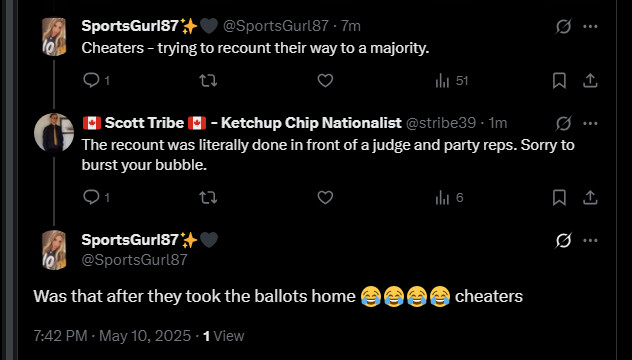The height and width of the screenshot is (360, 632).
Task: Repost Scott Tribe's recount tweet
Action: pyautogui.click(x=208, y=198)
